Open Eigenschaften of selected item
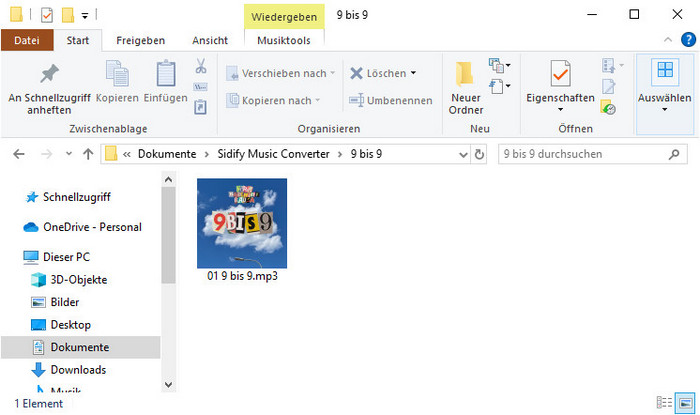The height and width of the screenshot is (415, 700). pos(560,82)
